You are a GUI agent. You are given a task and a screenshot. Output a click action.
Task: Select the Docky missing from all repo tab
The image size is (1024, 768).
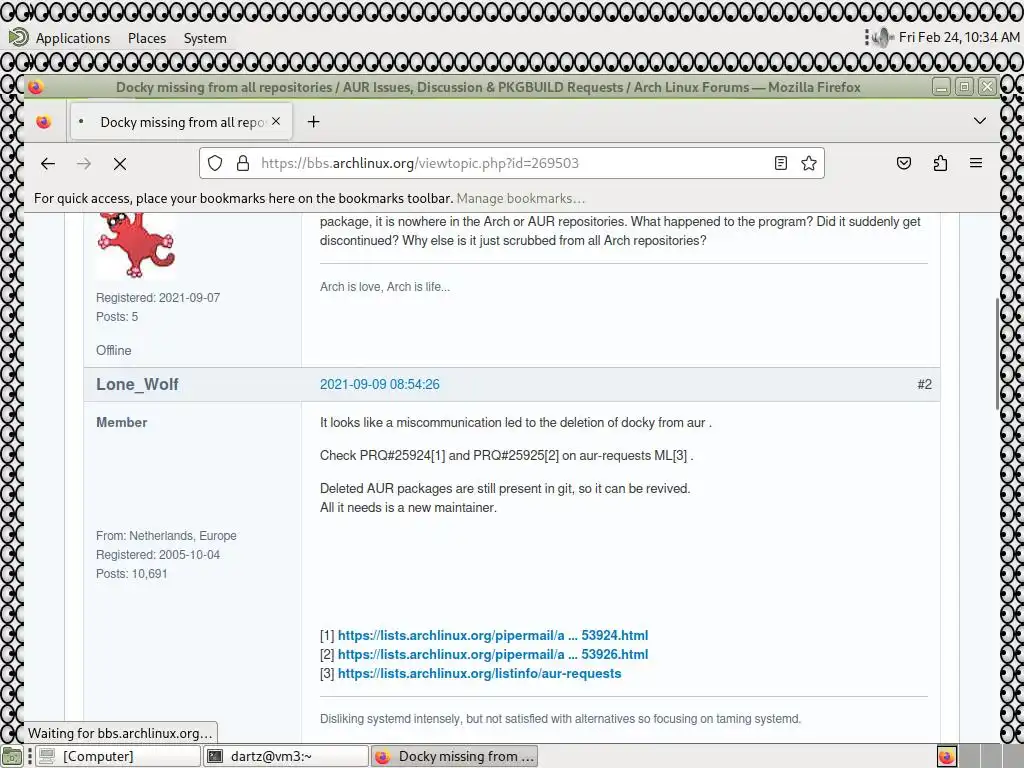181,121
